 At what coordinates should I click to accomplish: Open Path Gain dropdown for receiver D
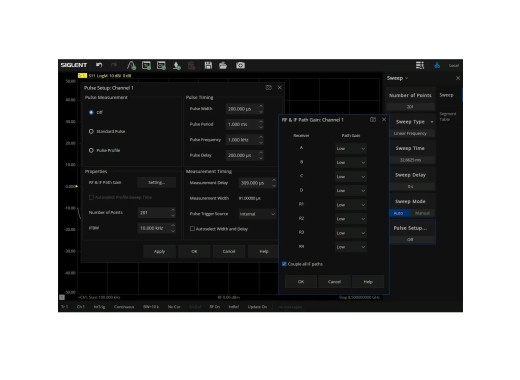(351, 190)
